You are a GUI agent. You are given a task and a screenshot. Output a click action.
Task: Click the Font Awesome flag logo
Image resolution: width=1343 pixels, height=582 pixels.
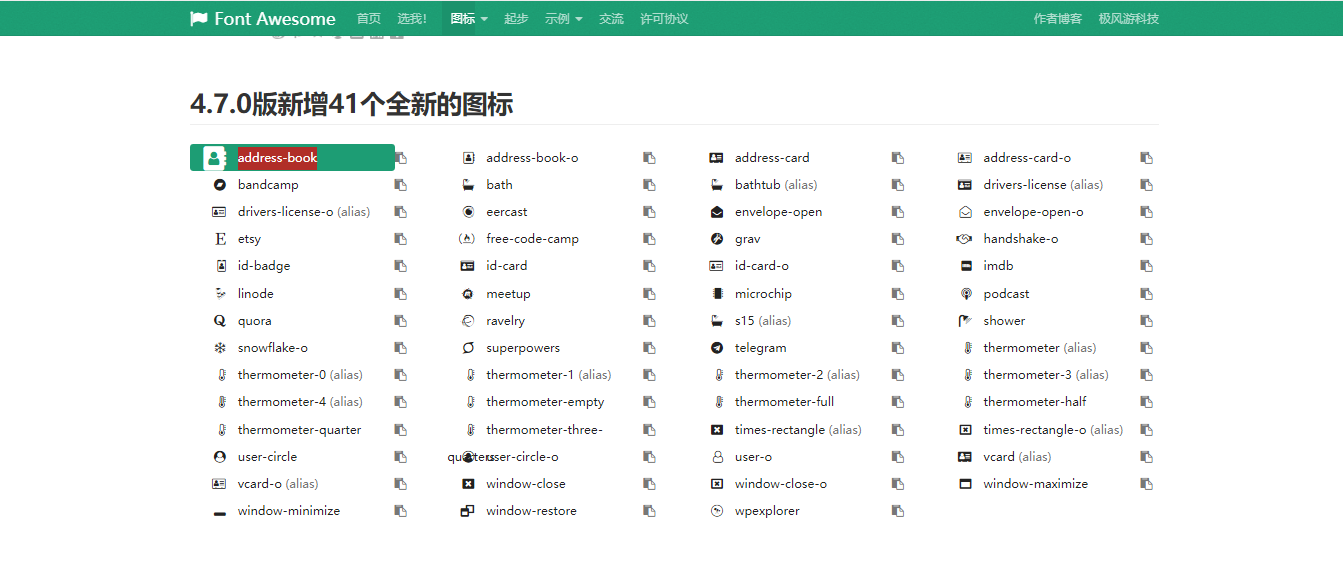[x=199, y=17]
